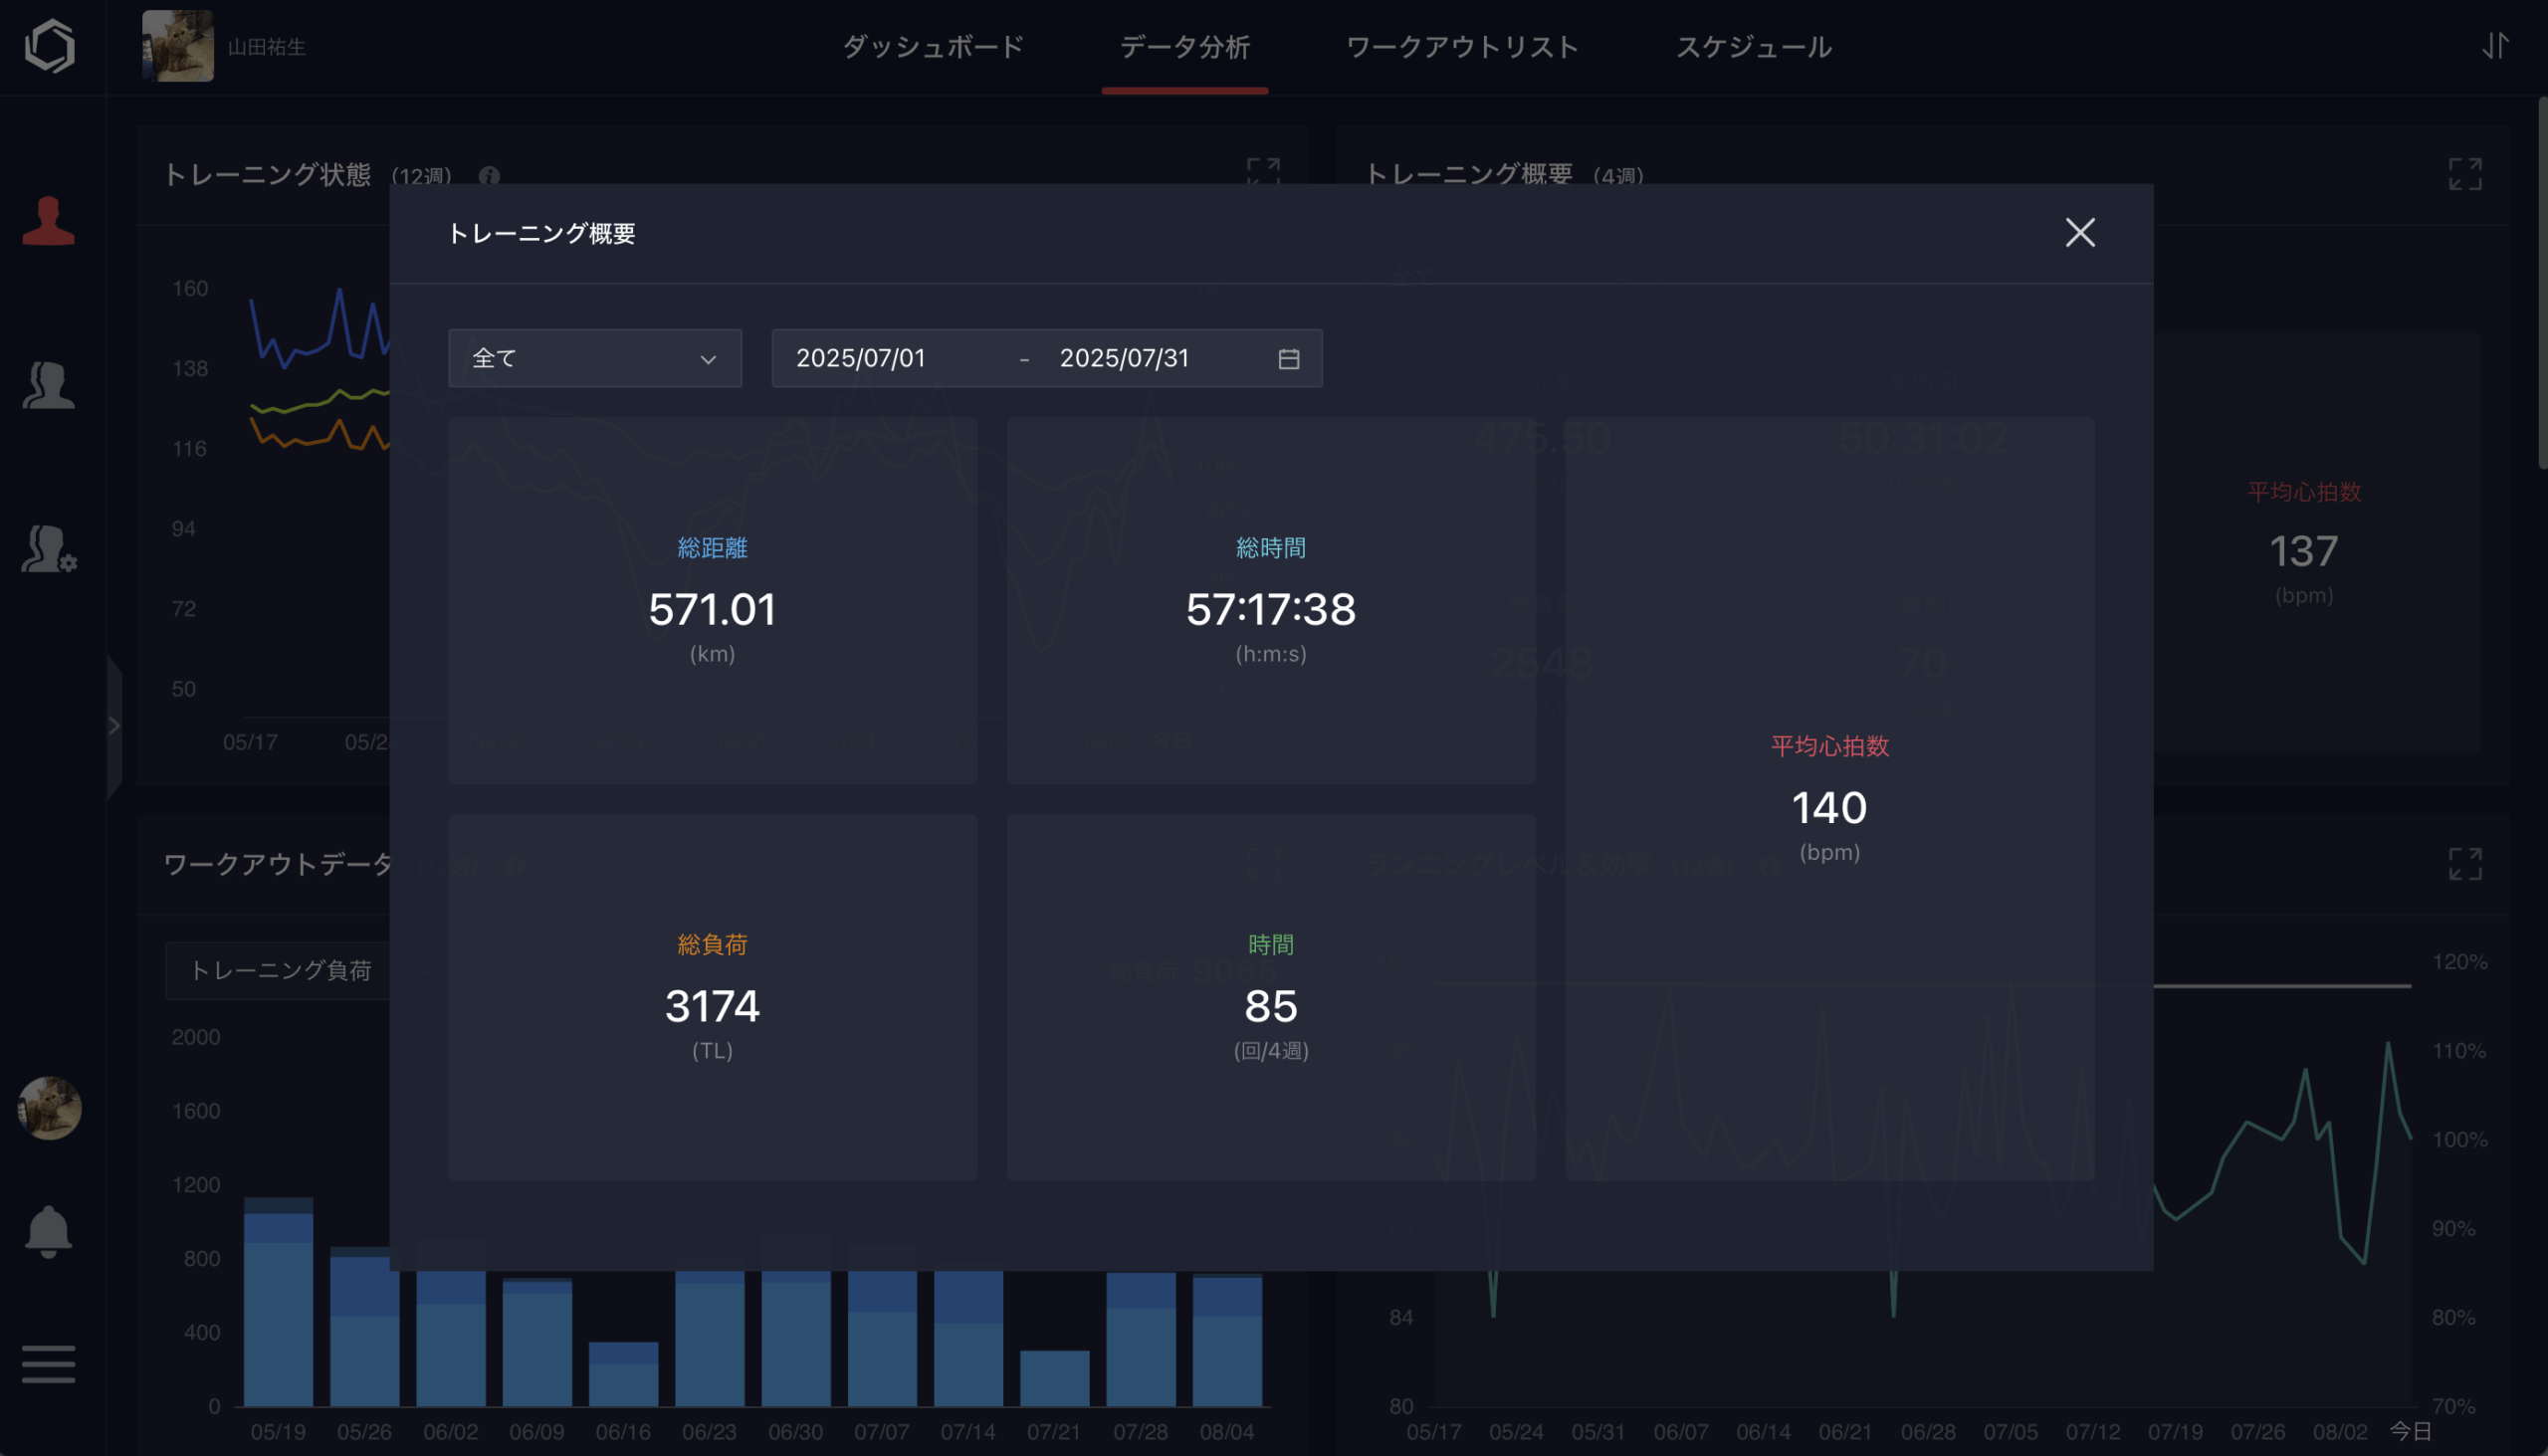This screenshot has height=1456, width=2548.
Task: Switch to the ワークアウトリスト tab
Action: pyautogui.click(x=1462, y=47)
